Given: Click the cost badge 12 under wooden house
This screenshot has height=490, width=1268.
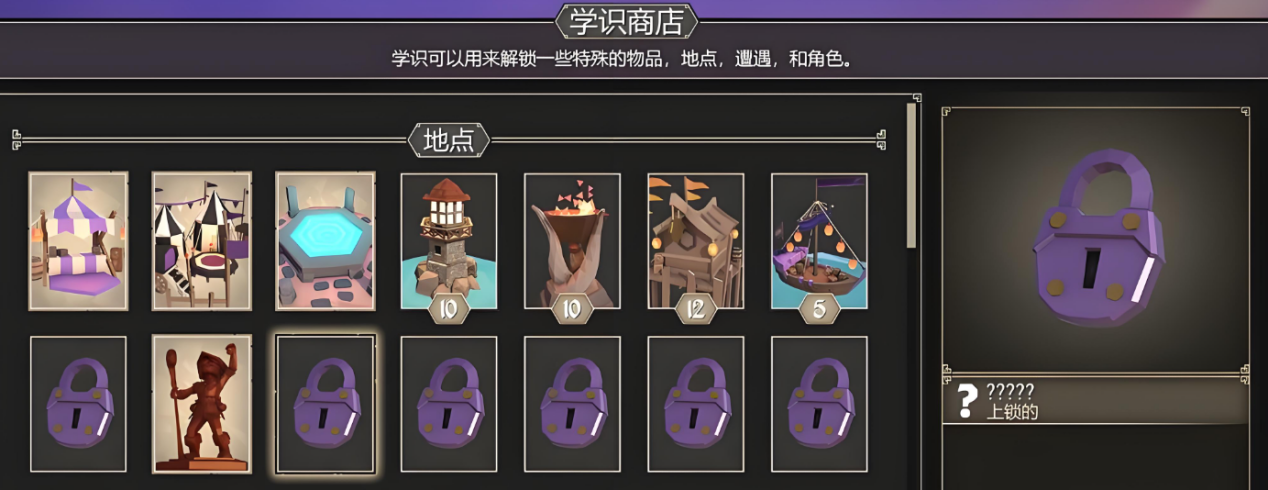Looking at the screenshot, I should [x=696, y=309].
